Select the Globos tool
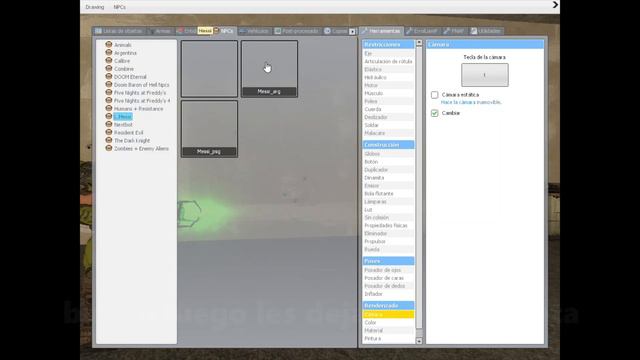The image size is (640, 360). tap(388, 153)
